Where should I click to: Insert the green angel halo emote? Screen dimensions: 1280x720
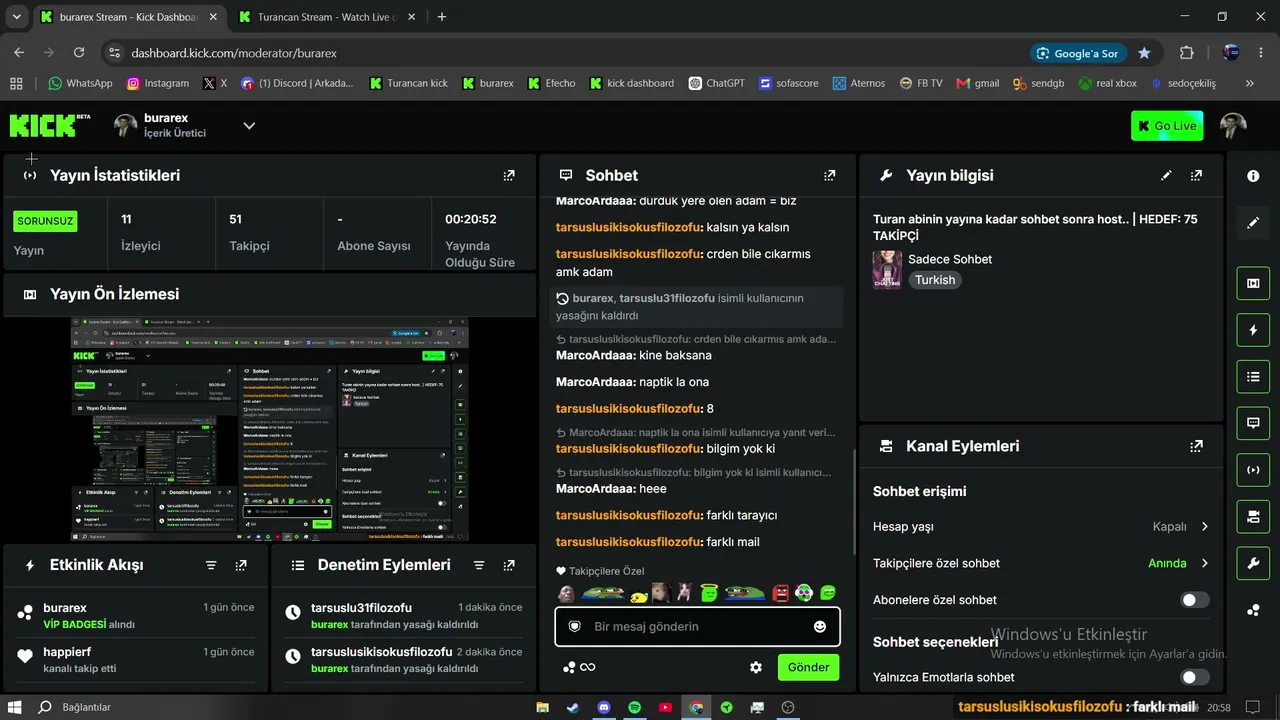(709, 593)
